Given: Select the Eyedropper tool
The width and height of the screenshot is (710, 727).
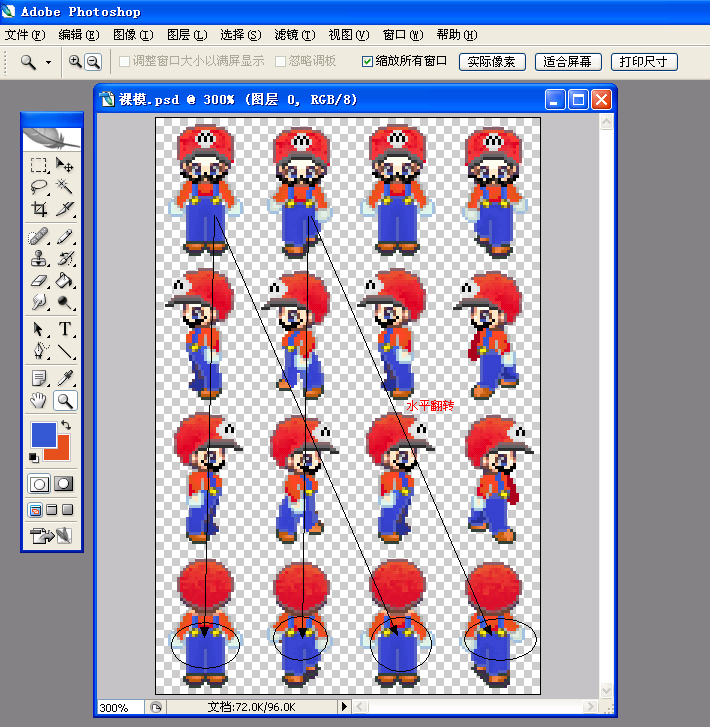Looking at the screenshot, I should pyautogui.click(x=64, y=378).
